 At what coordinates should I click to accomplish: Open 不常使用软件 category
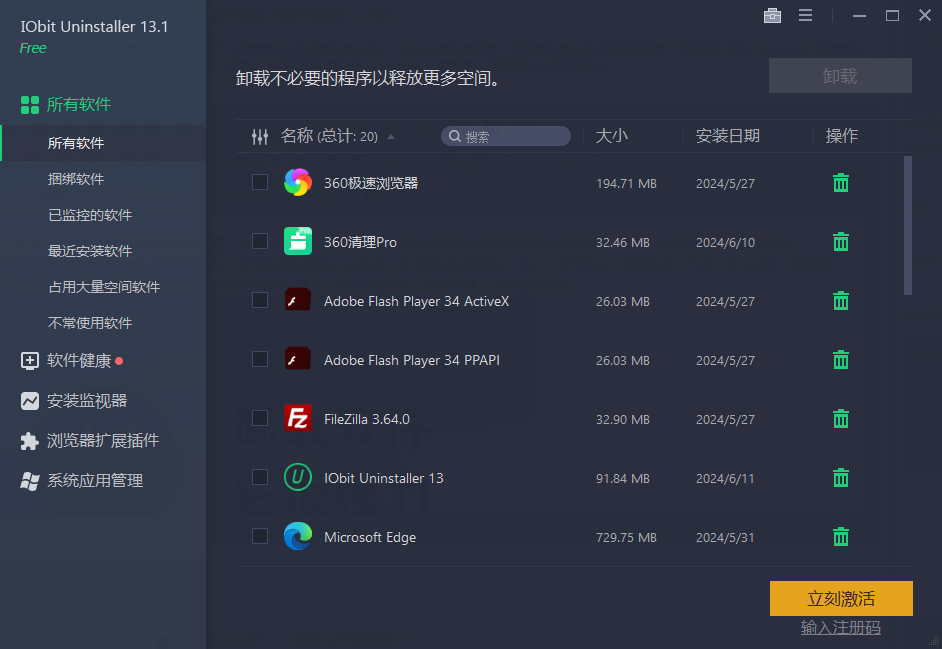point(90,323)
